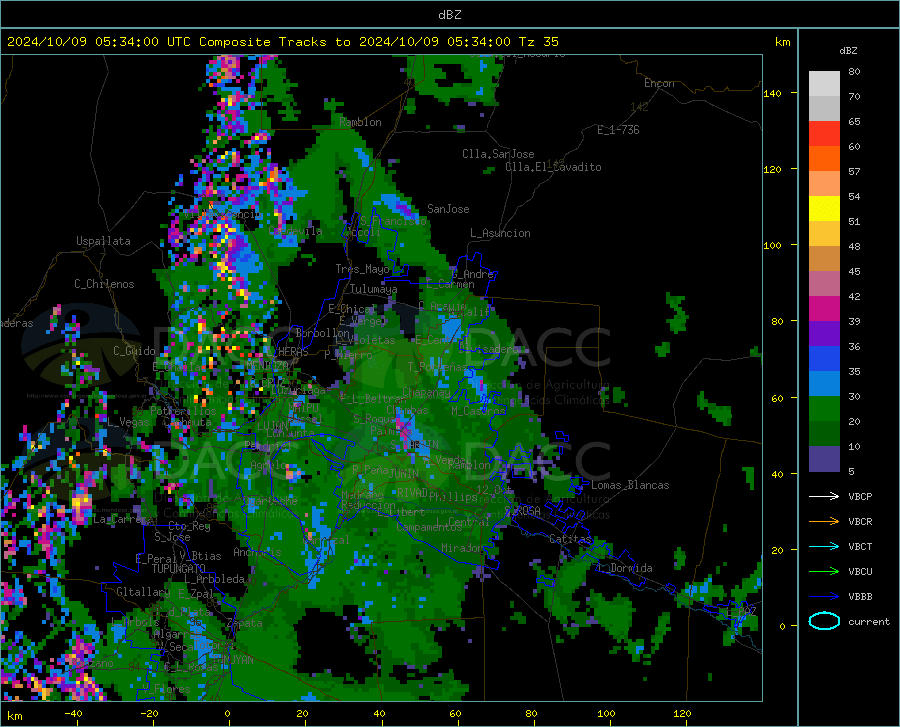Click the 'VBCP' legend label
900x727 pixels.
(860, 496)
